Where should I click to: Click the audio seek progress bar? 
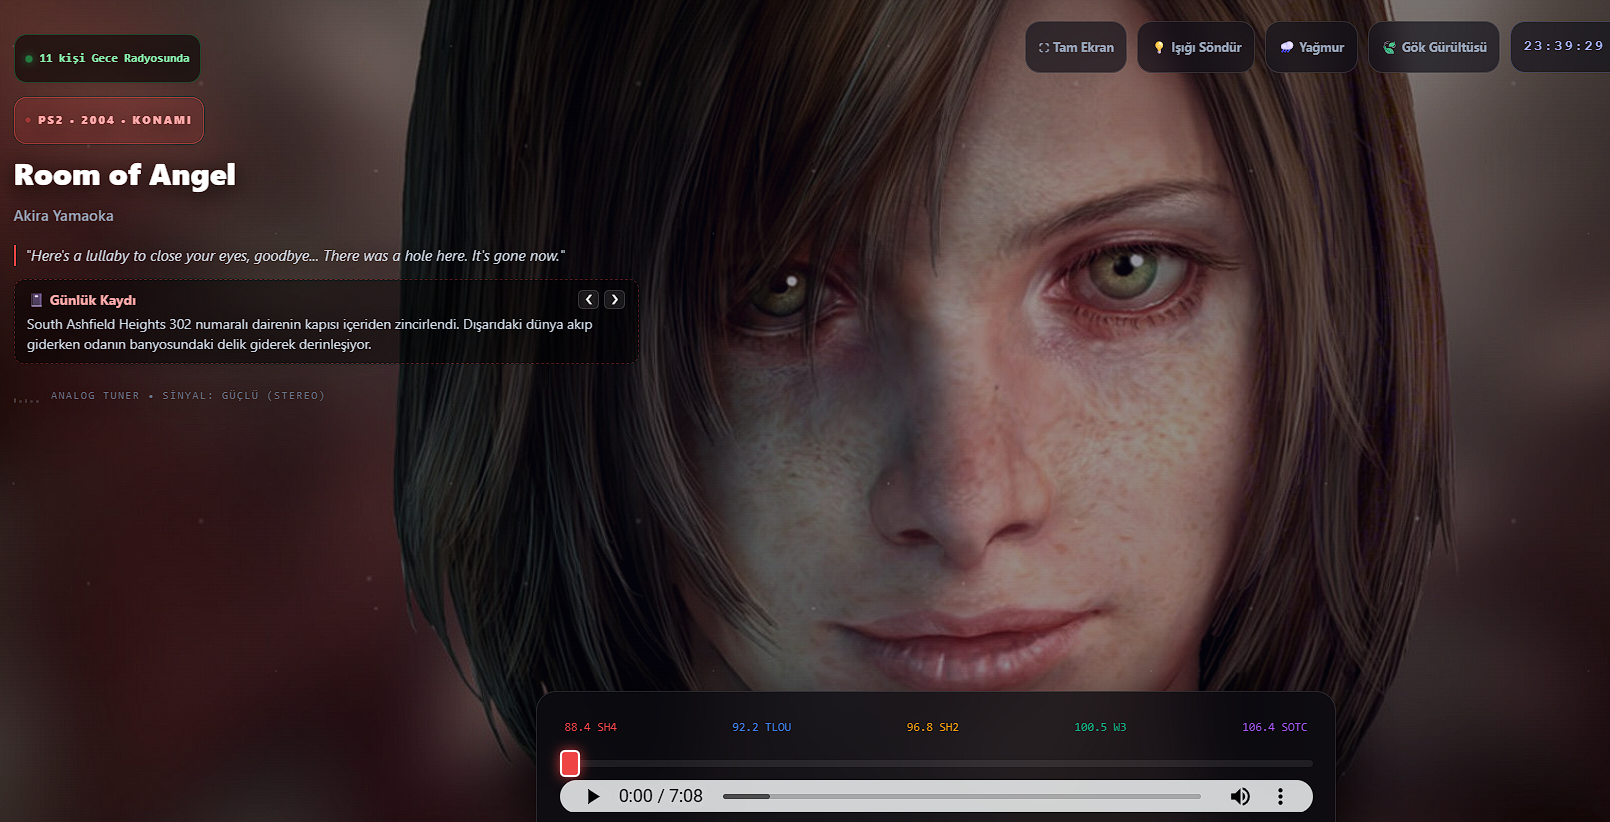(x=962, y=796)
